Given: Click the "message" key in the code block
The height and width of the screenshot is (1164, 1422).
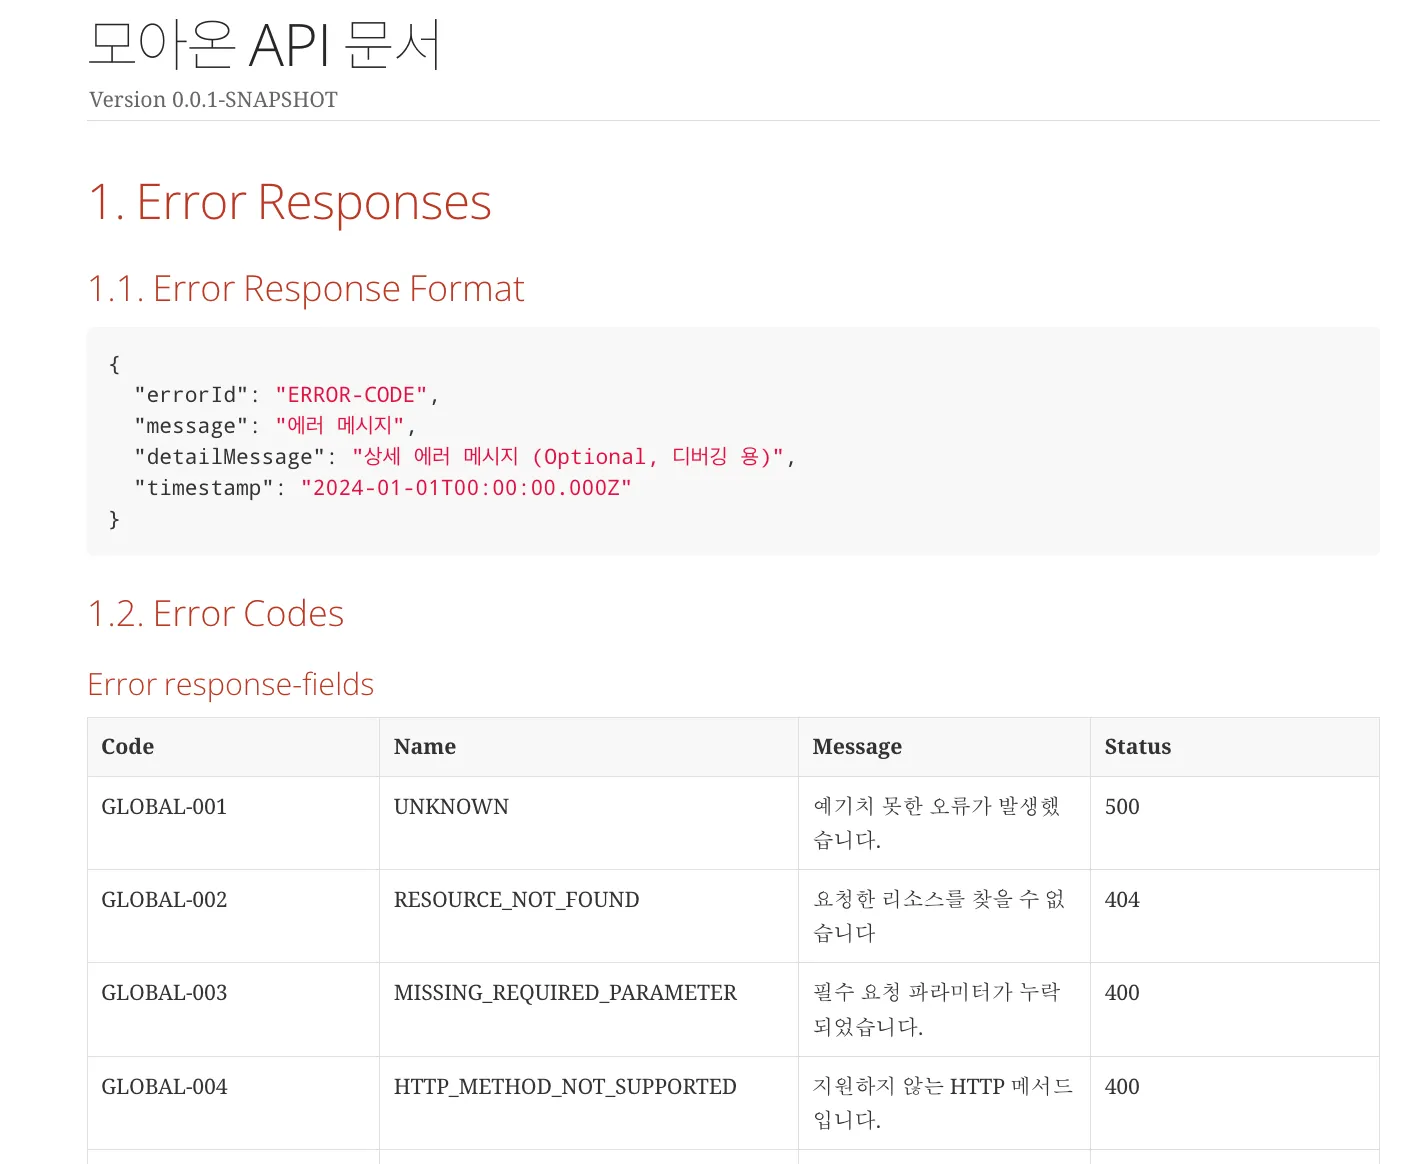Looking at the screenshot, I should (x=191, y=426).
